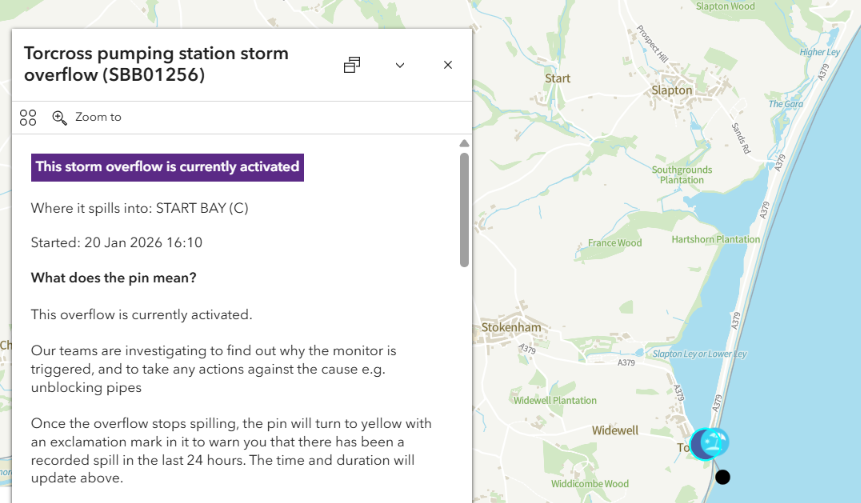Click the 'What does the pin mean?' heading

point(114,277)
